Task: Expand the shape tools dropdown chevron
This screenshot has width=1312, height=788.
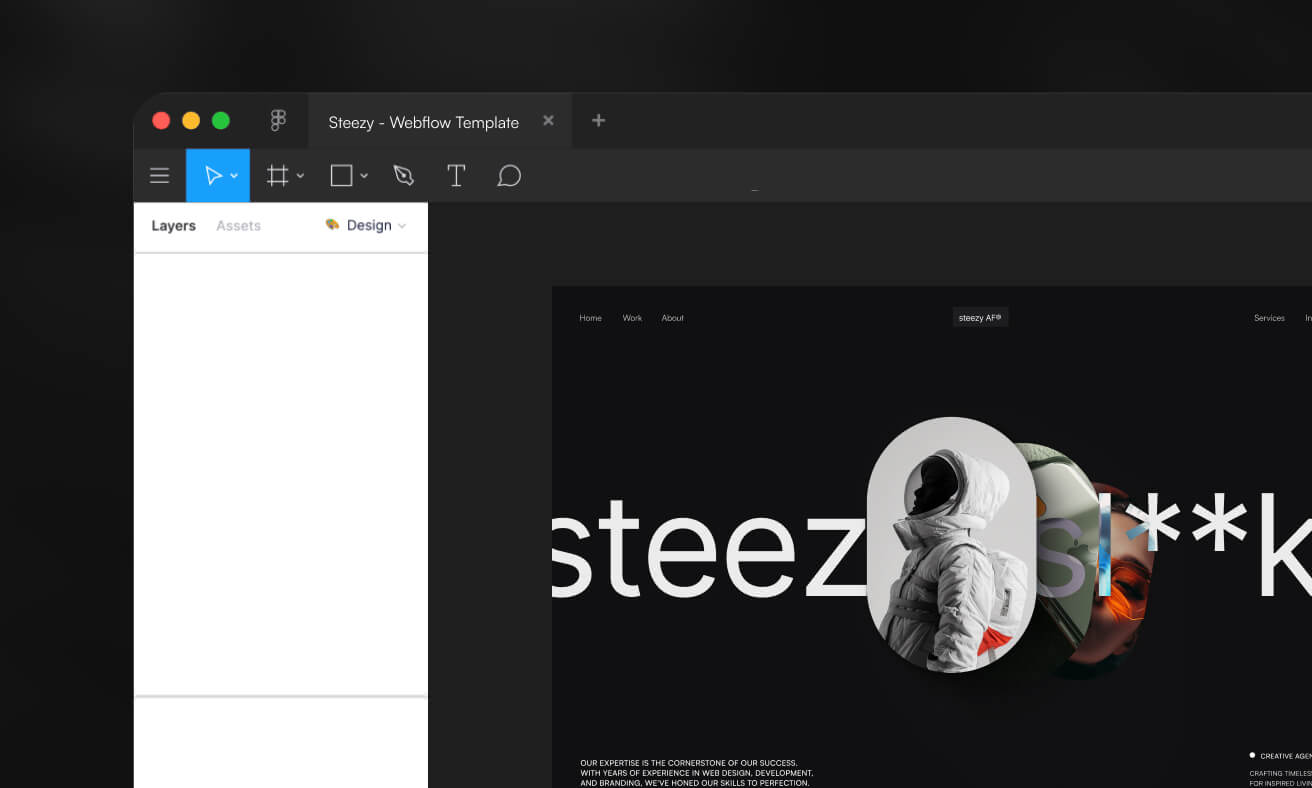Action: (x=364, y=176)
